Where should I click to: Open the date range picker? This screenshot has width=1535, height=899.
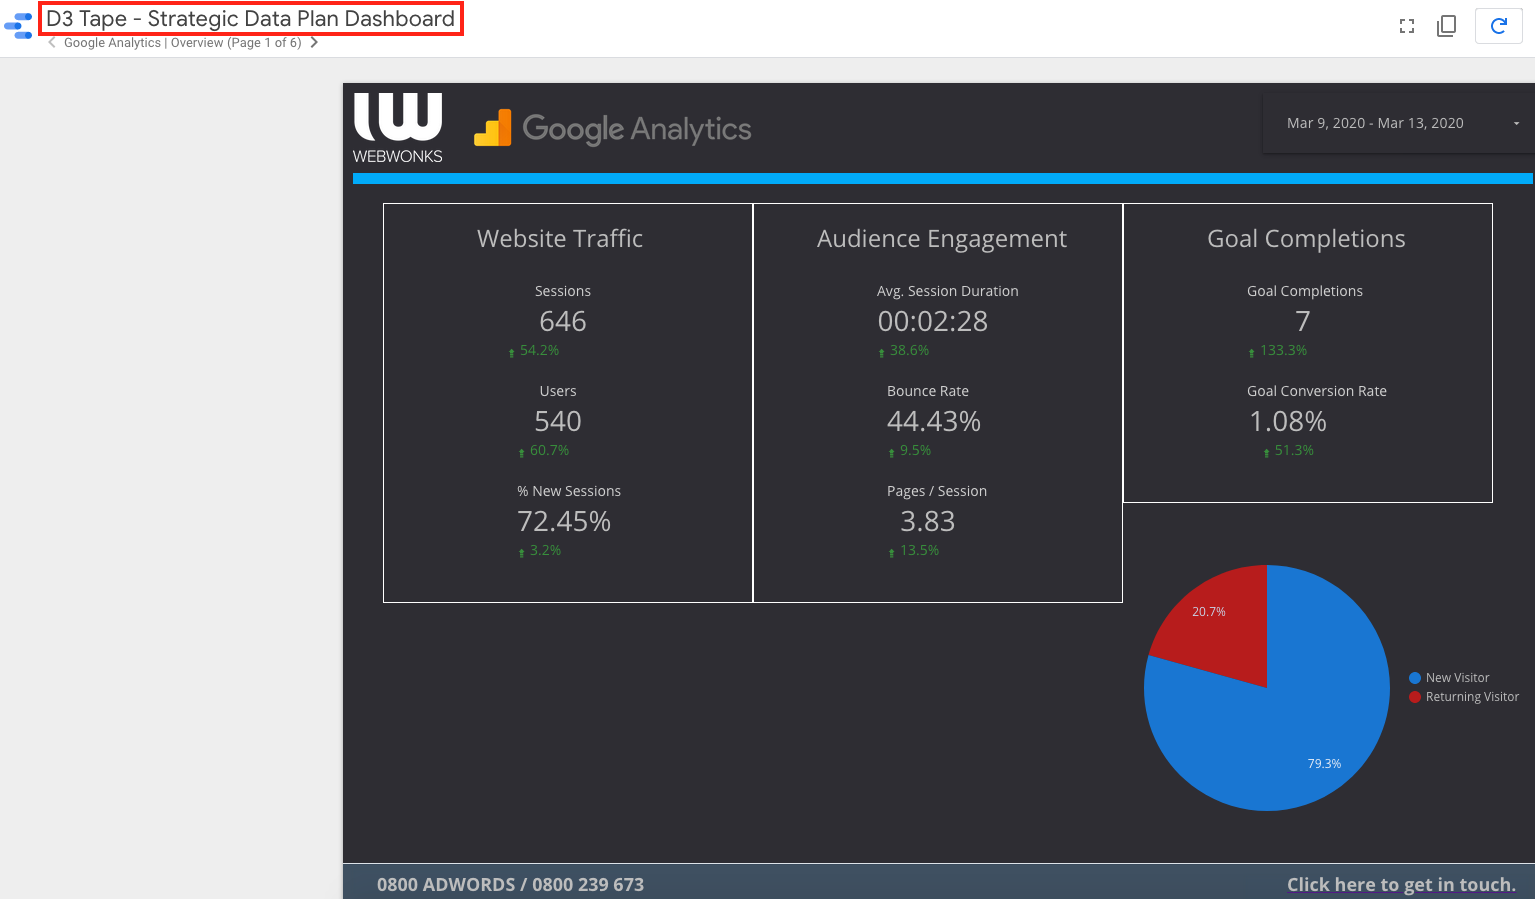[1398, 123]
